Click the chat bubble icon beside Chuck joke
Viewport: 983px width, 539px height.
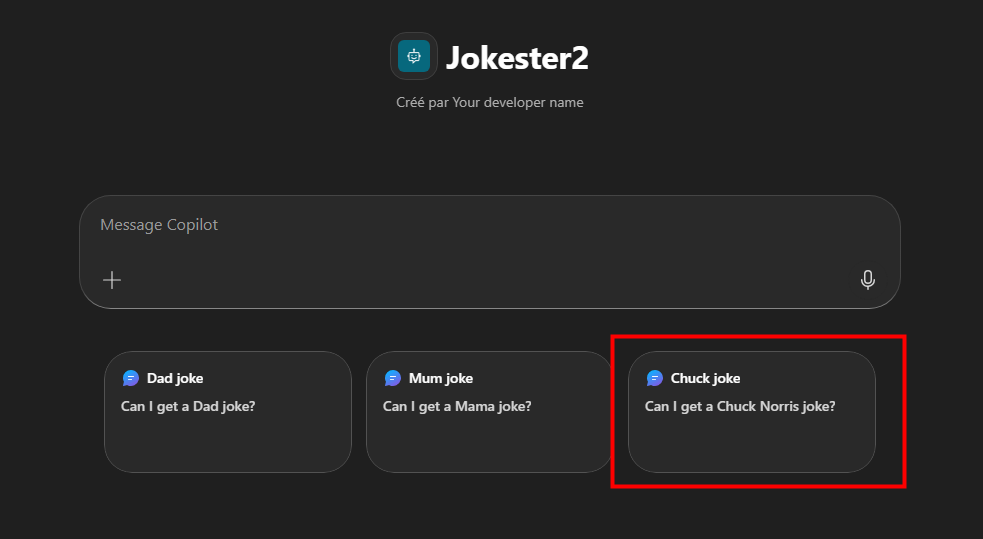(655, 378)
